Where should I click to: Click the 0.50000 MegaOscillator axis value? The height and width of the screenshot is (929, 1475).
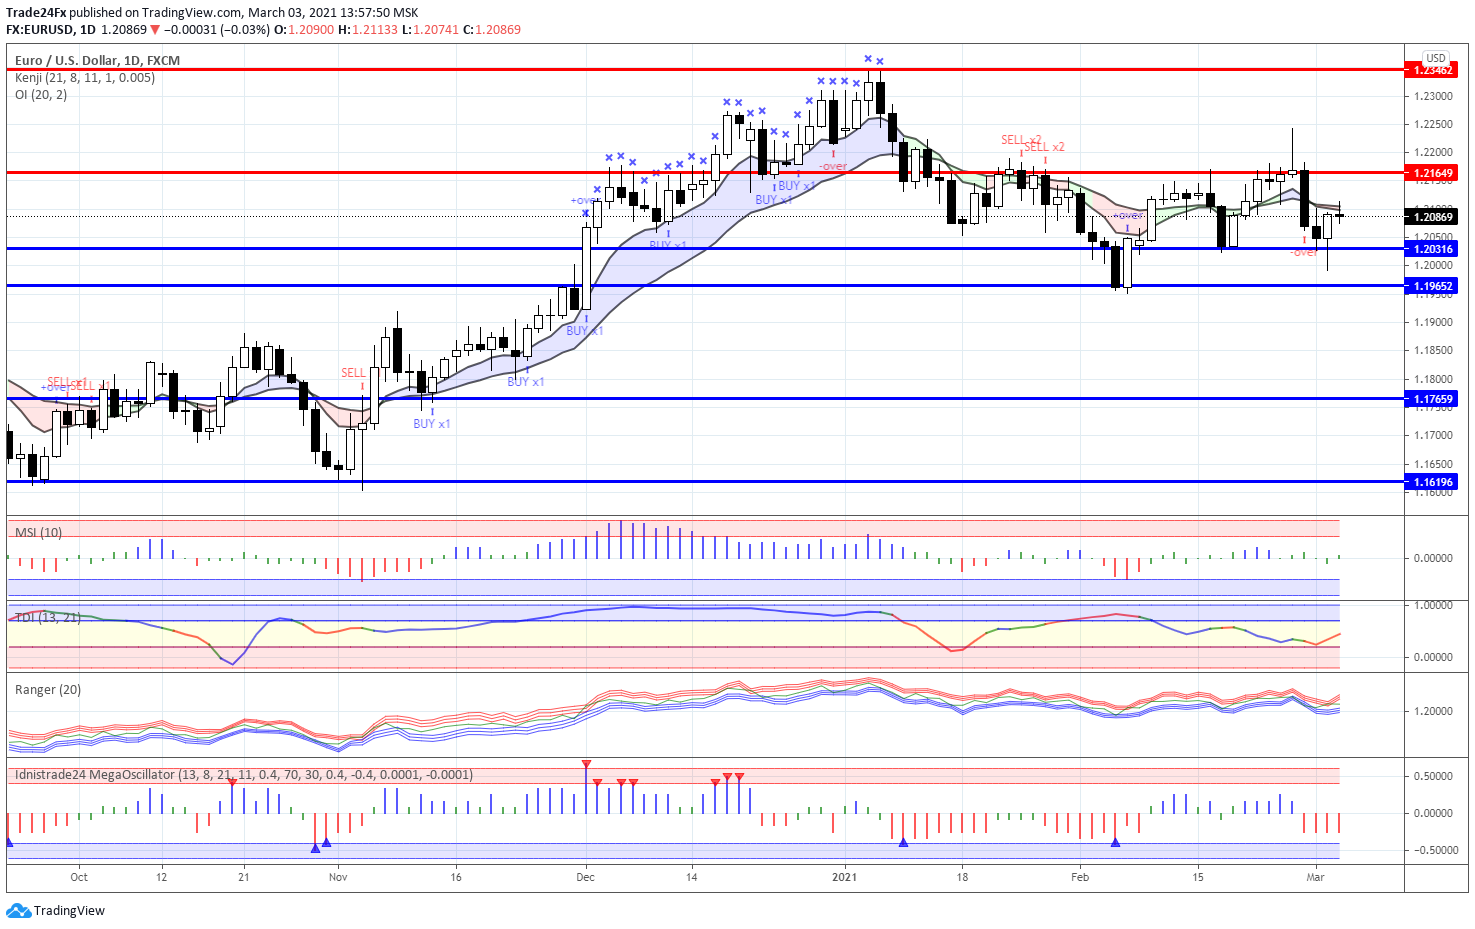[x=1433, y=776]
